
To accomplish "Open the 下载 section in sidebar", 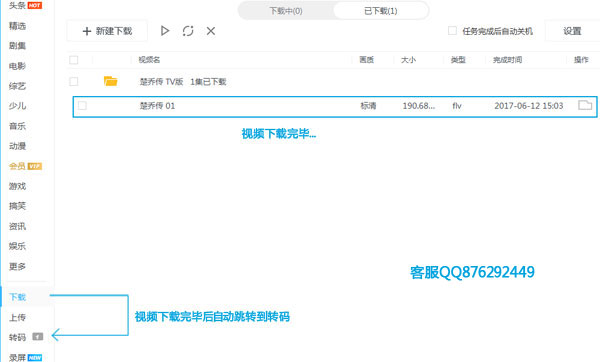I will pos(17,297).
